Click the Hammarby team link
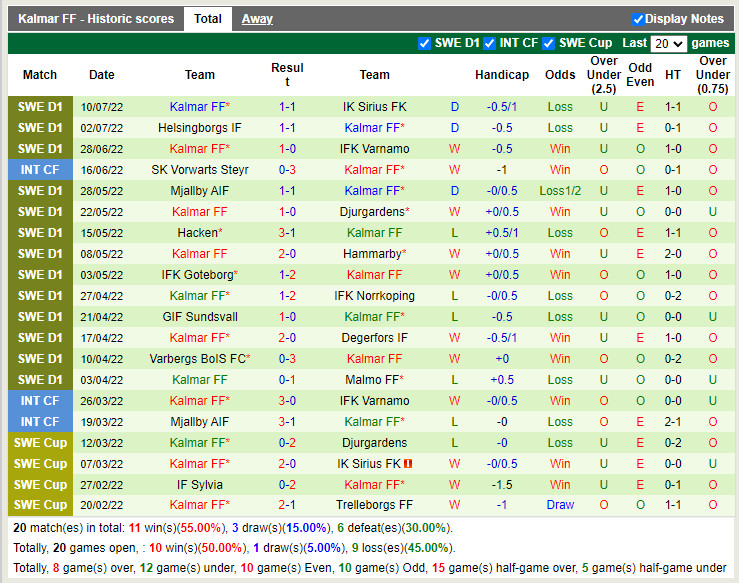This screenshot has height=583, width=739. click(372, 254)
